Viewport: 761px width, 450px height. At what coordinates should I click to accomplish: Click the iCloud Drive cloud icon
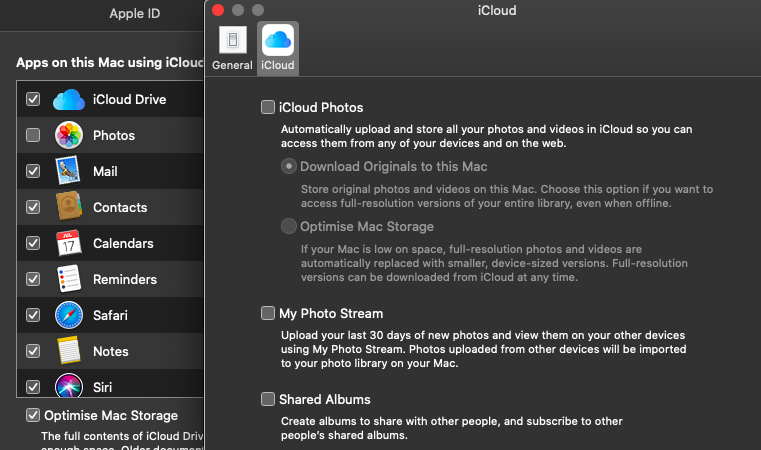click(x=68, y=99)
